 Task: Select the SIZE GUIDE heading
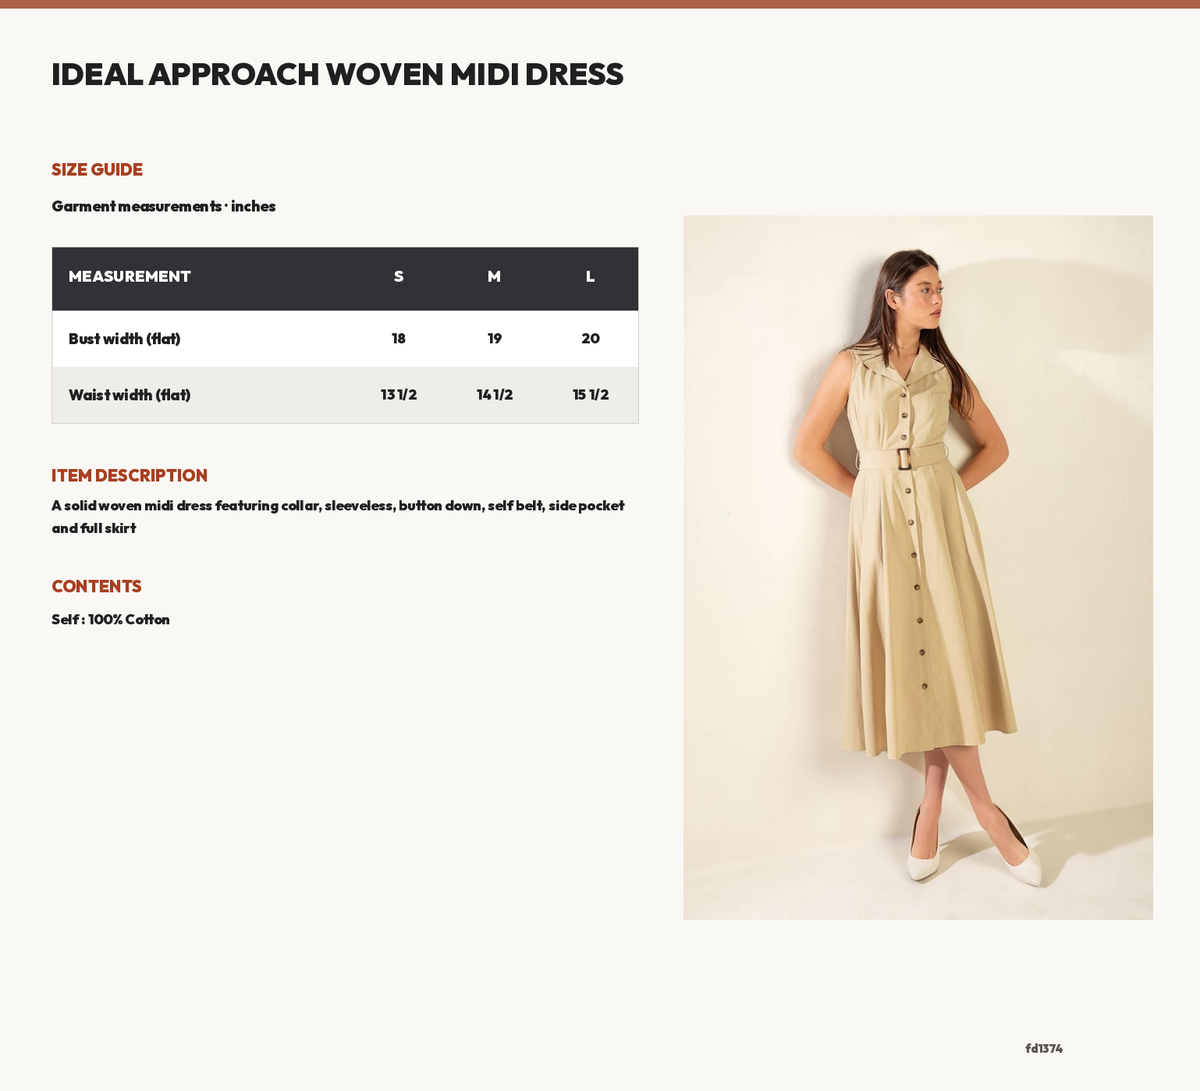pyautogui.click(x=97, y=170)
